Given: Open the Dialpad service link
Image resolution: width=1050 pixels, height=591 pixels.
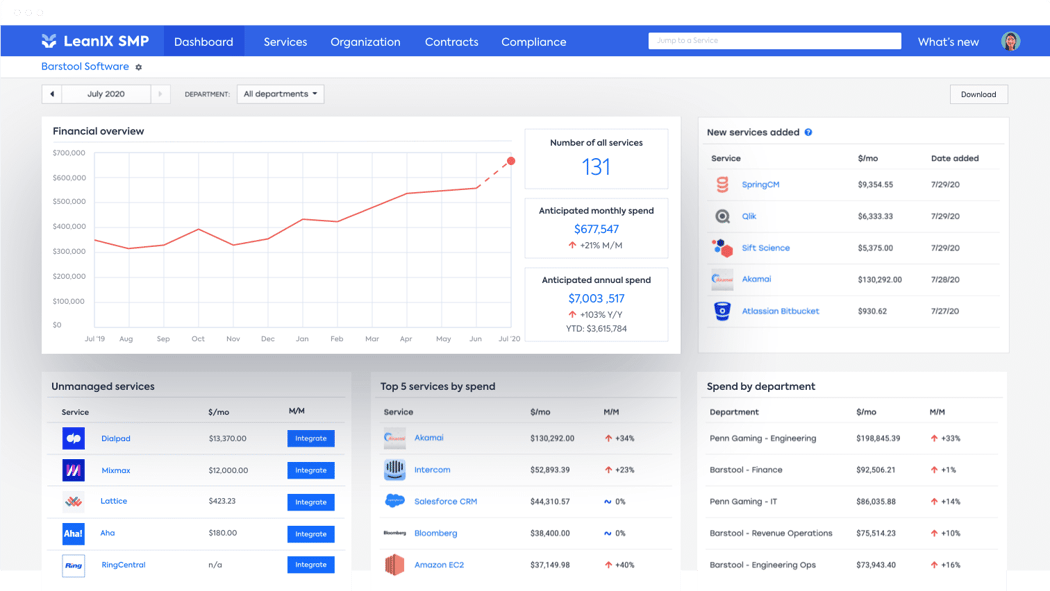Looking at the screenshot, I should pyautogui.click(x=116, y=438).
